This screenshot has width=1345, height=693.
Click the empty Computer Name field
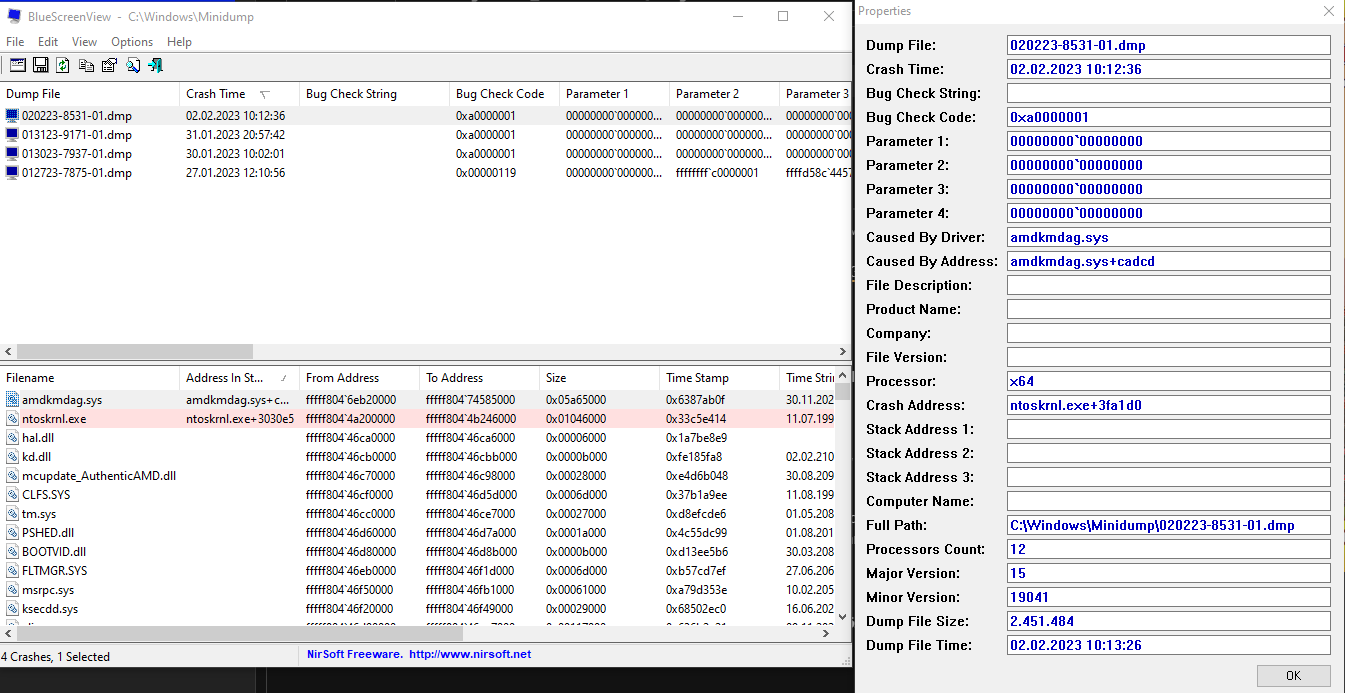tap(1169, 501)
